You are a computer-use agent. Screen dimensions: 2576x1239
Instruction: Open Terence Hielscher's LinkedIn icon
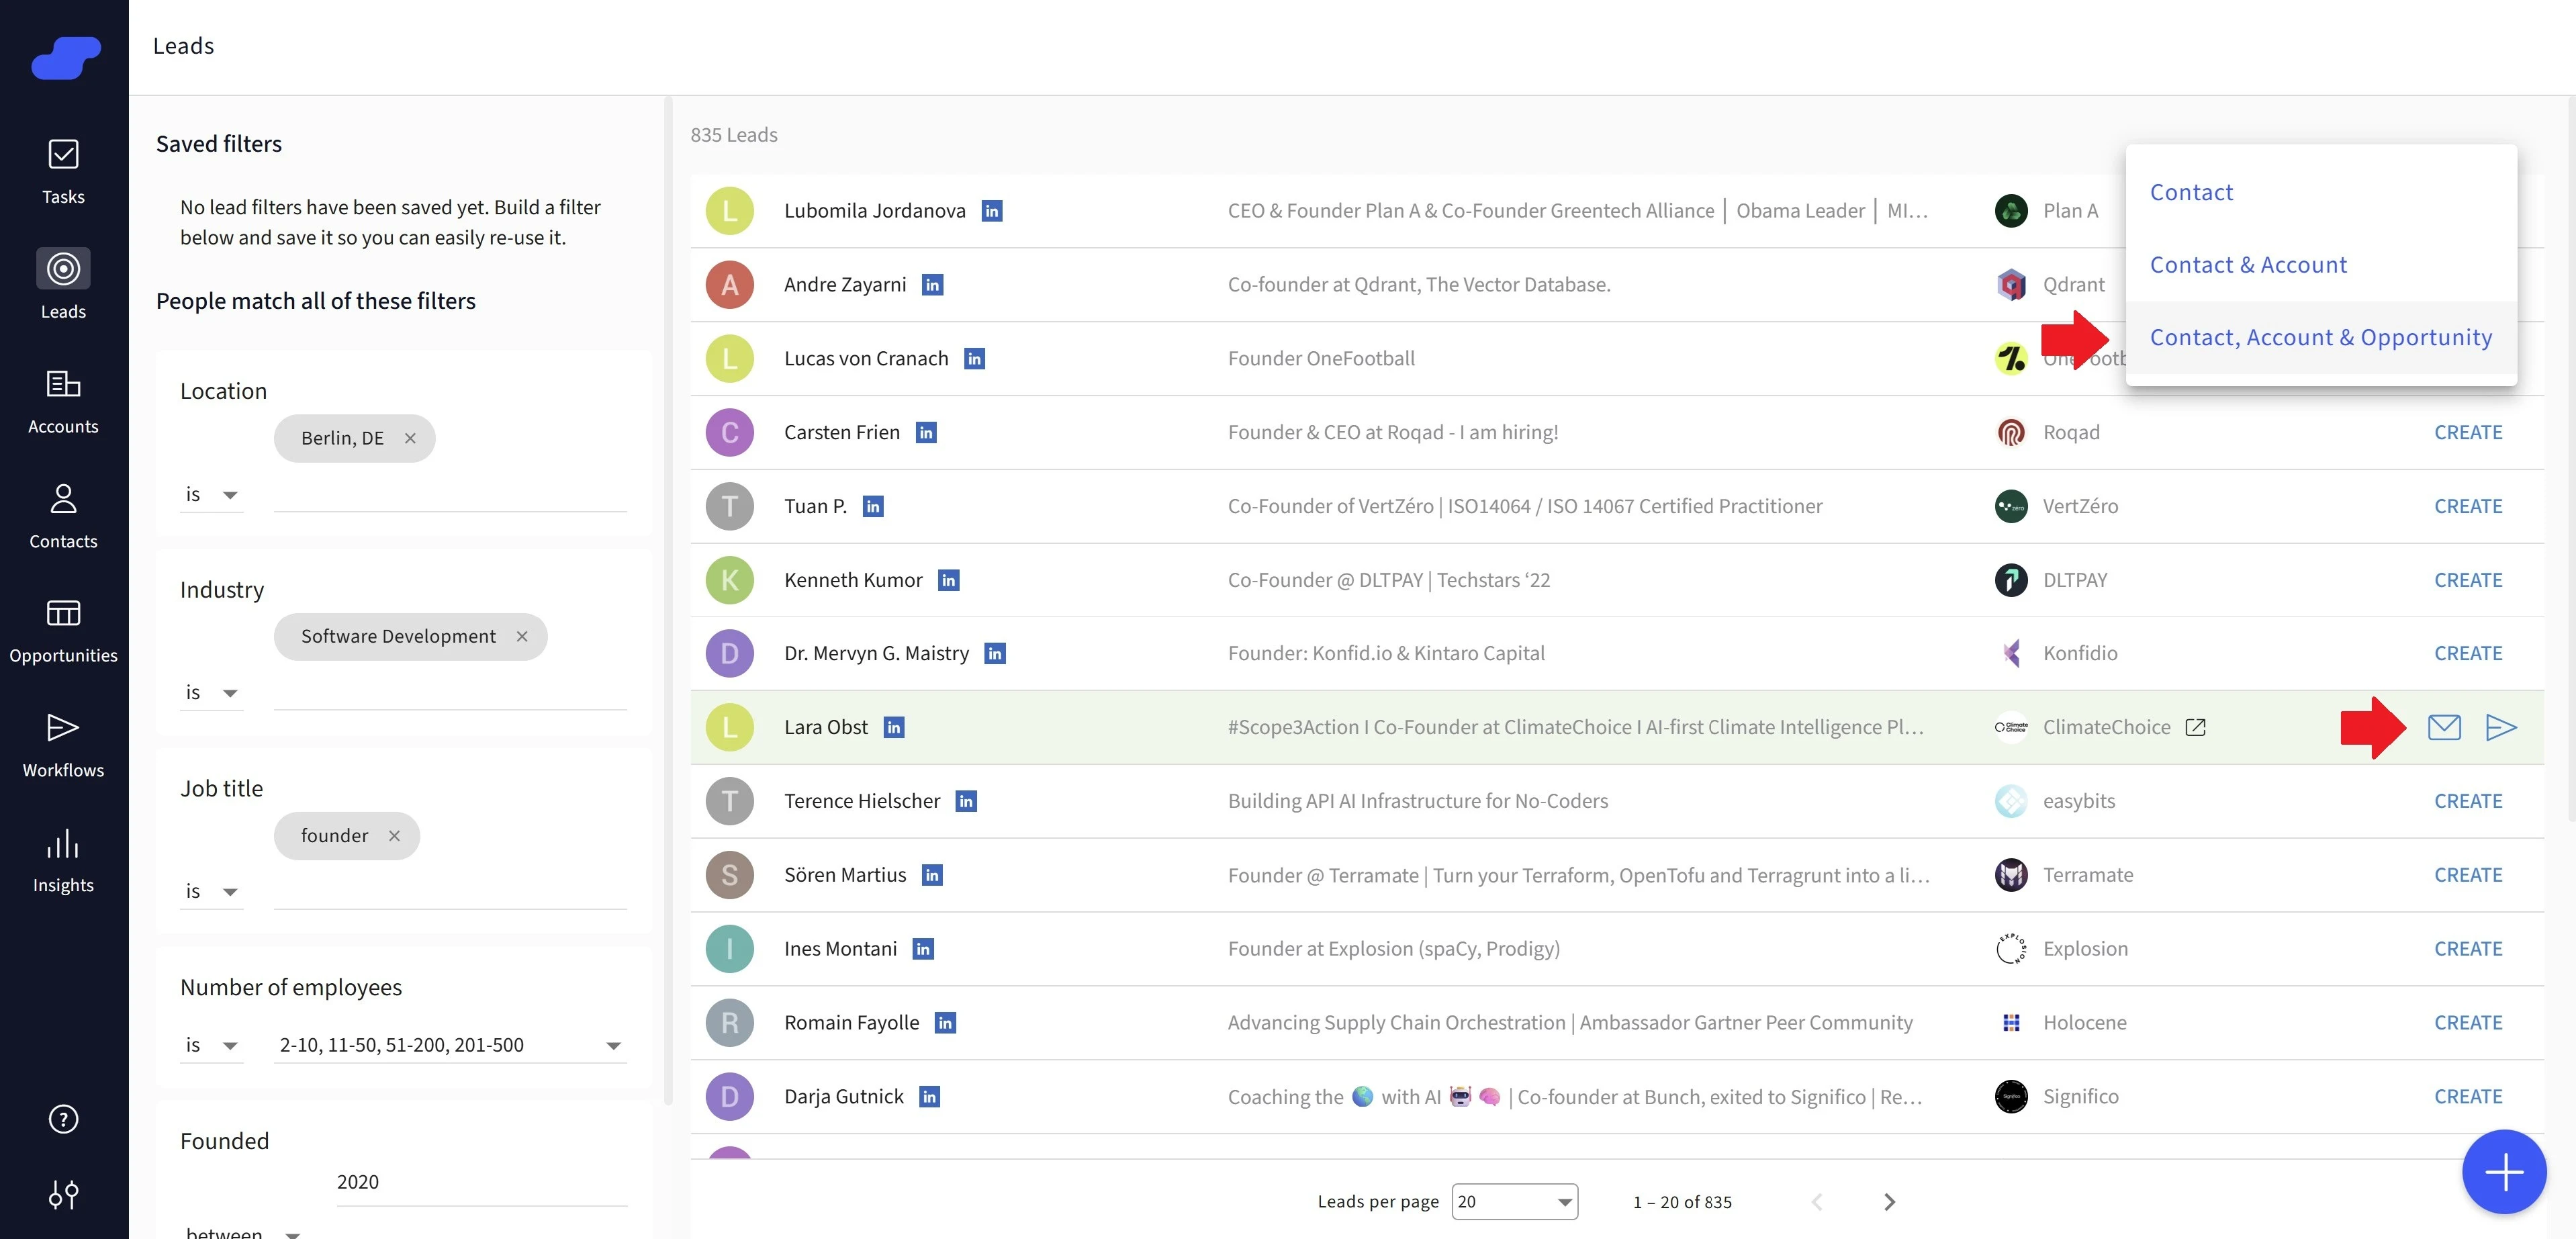(966, 801)
